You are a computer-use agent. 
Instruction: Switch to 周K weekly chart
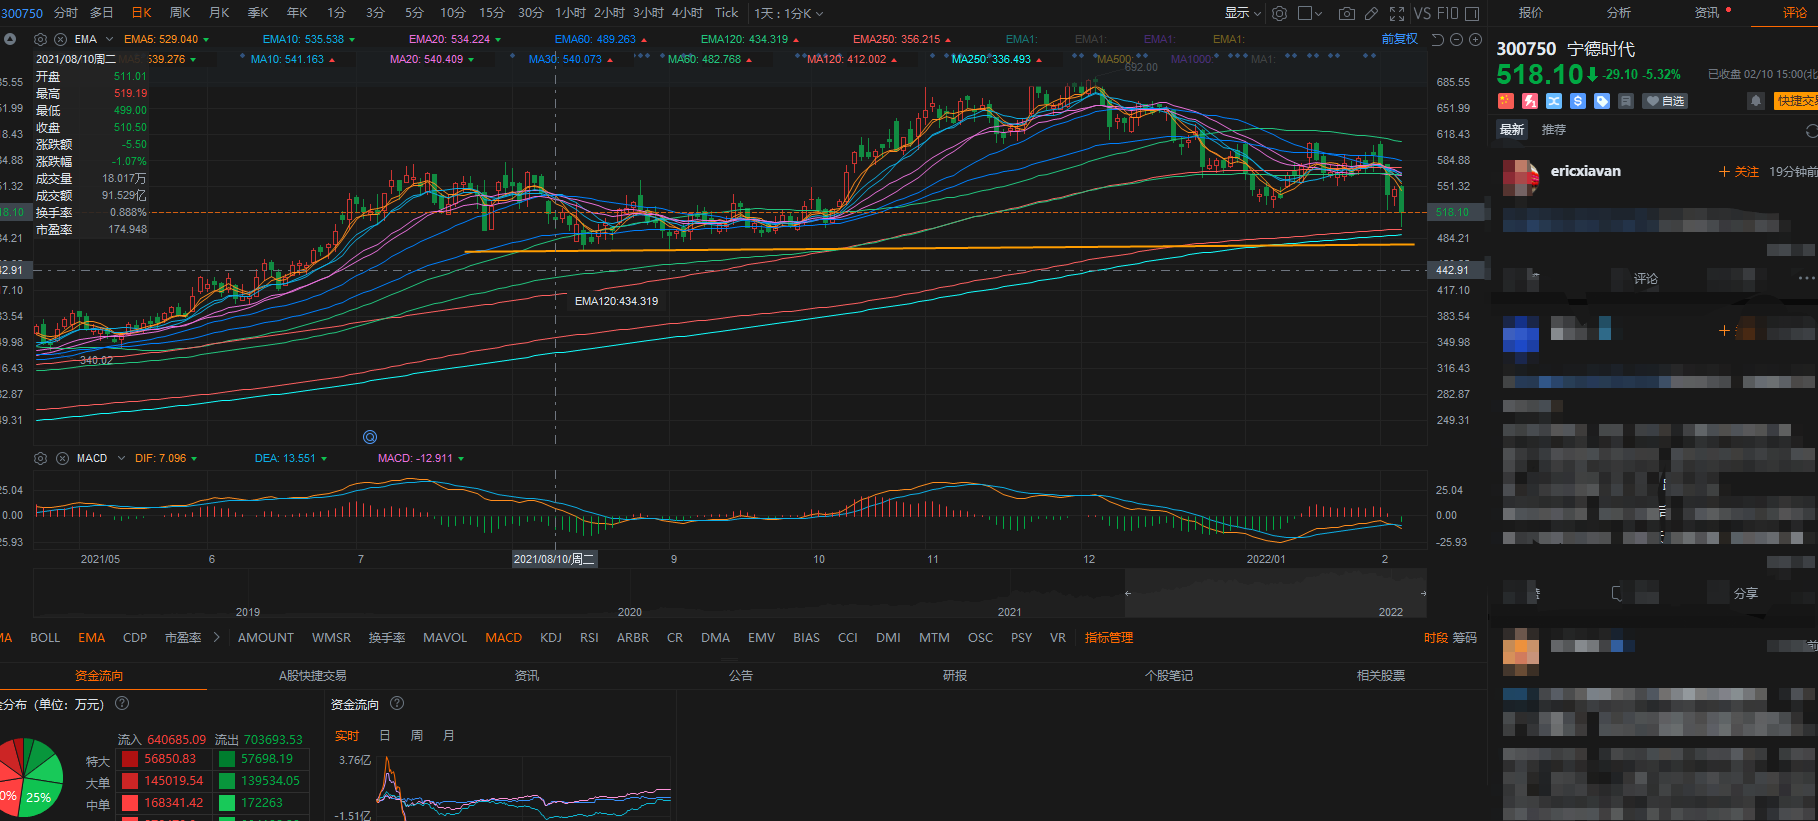tap(180, 13)
